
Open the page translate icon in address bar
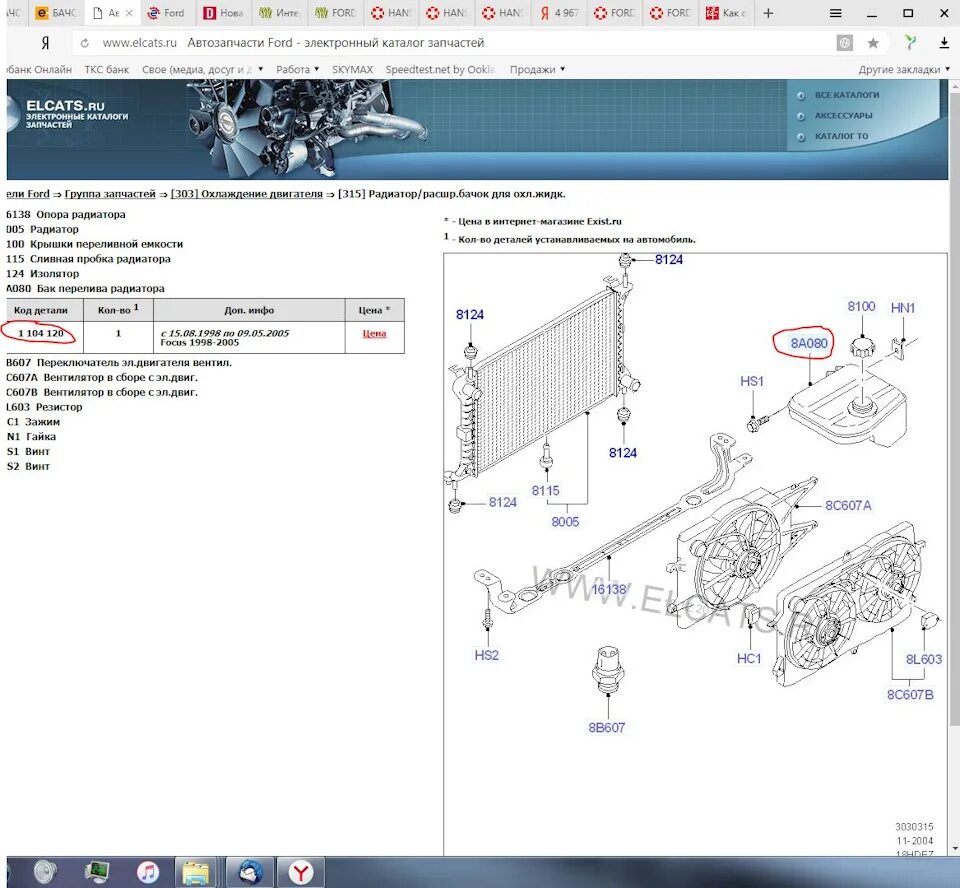click(845, 43)
